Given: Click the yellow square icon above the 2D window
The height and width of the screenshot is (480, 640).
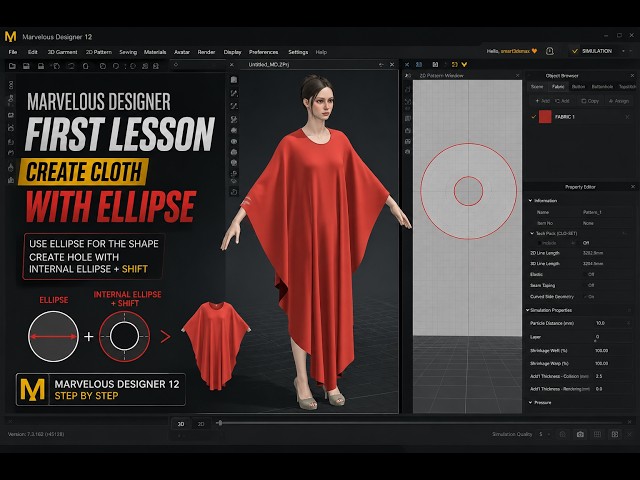Looking at the screenshot, I should (454, 64).
